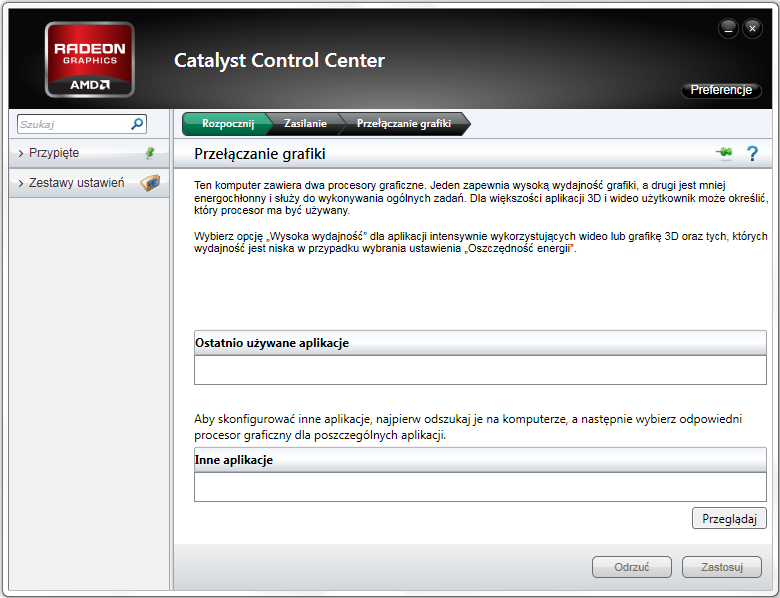This screenshot has height=598, width=780.
Task: Click the Ostatnio używane aplikacje header
Action: (x=480, y=343)
